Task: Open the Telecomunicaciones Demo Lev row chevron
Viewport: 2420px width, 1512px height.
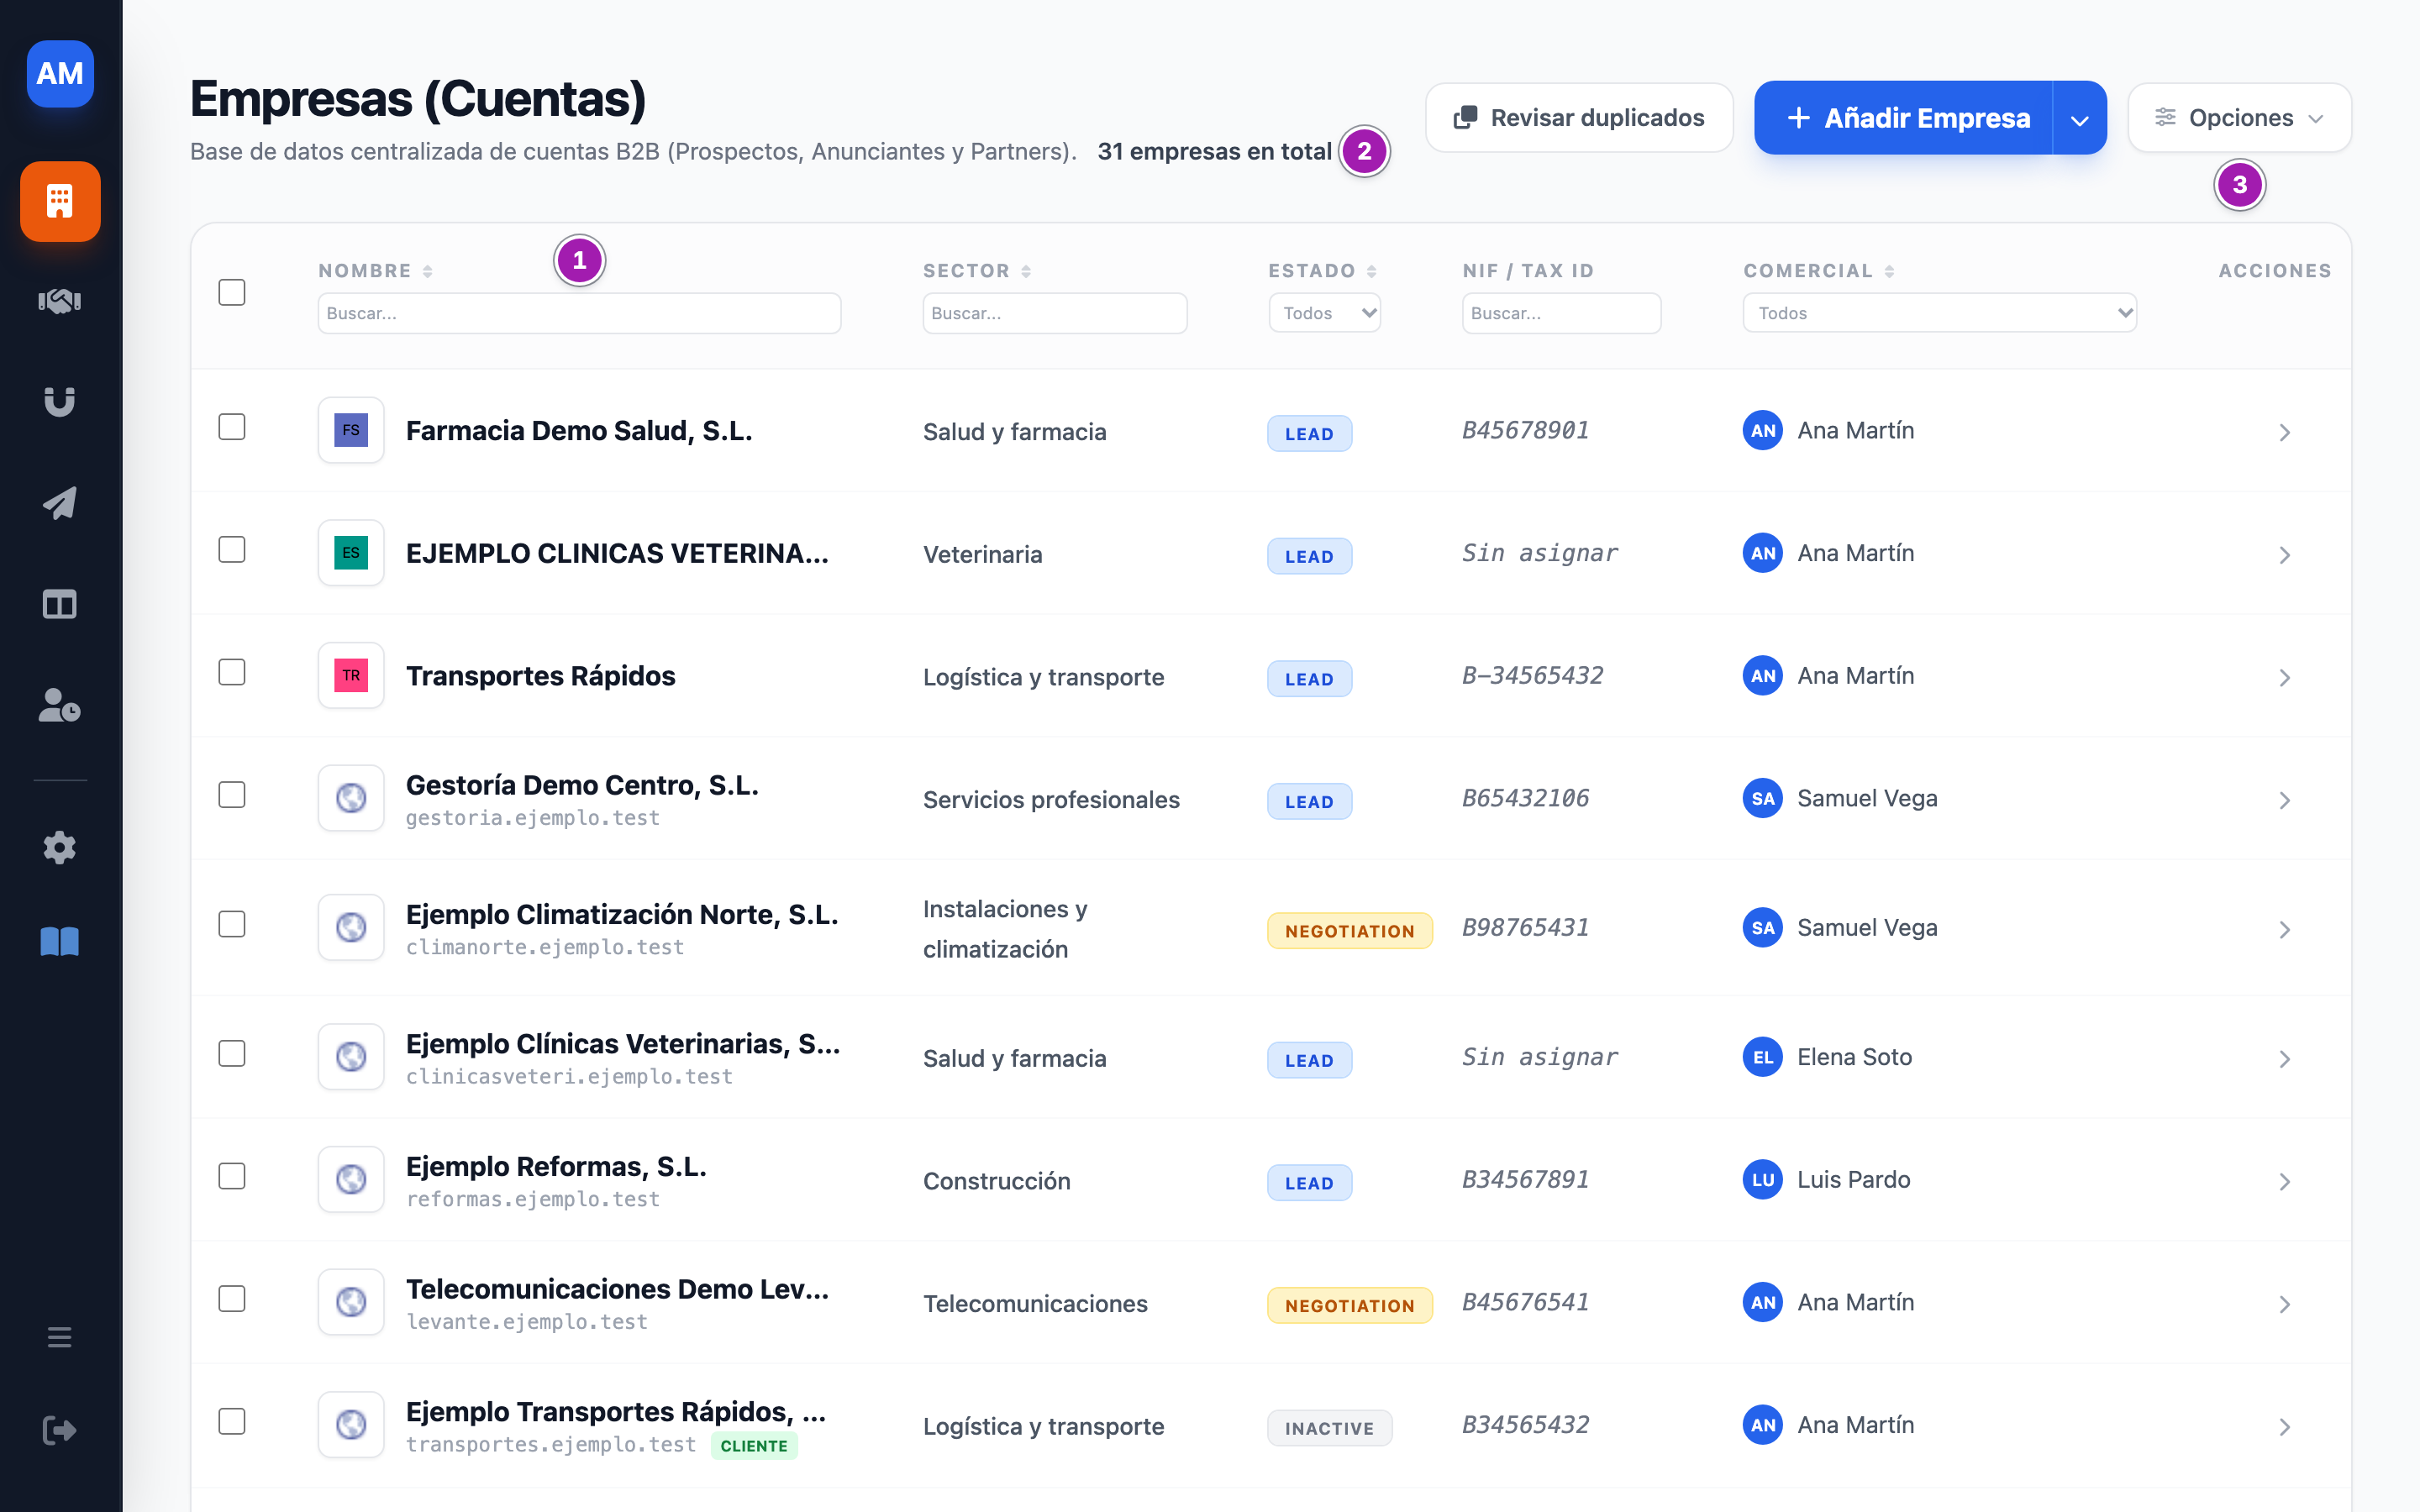Action: (2284, 1304)
